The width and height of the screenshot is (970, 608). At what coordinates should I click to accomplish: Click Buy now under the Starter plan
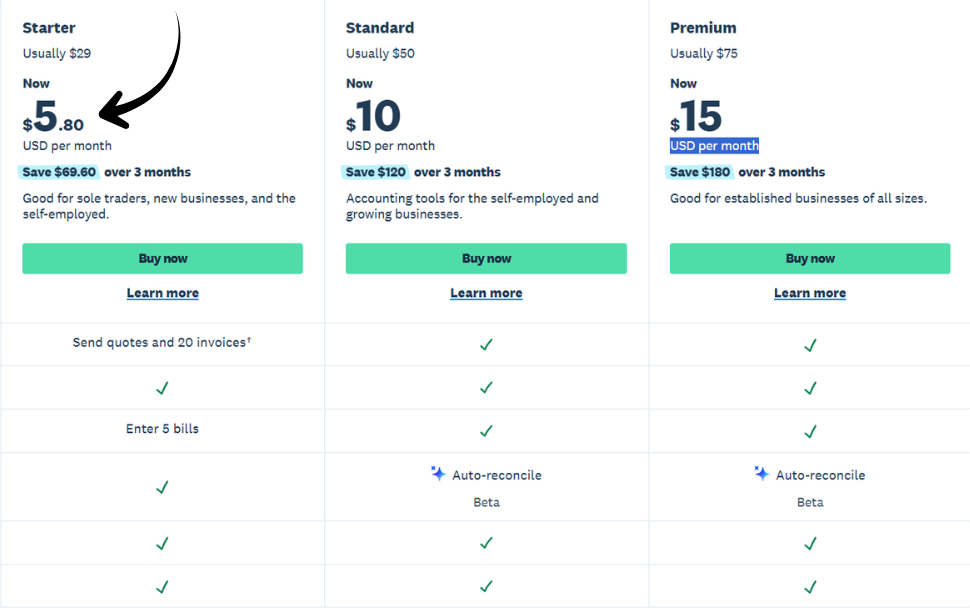[162, 258]
